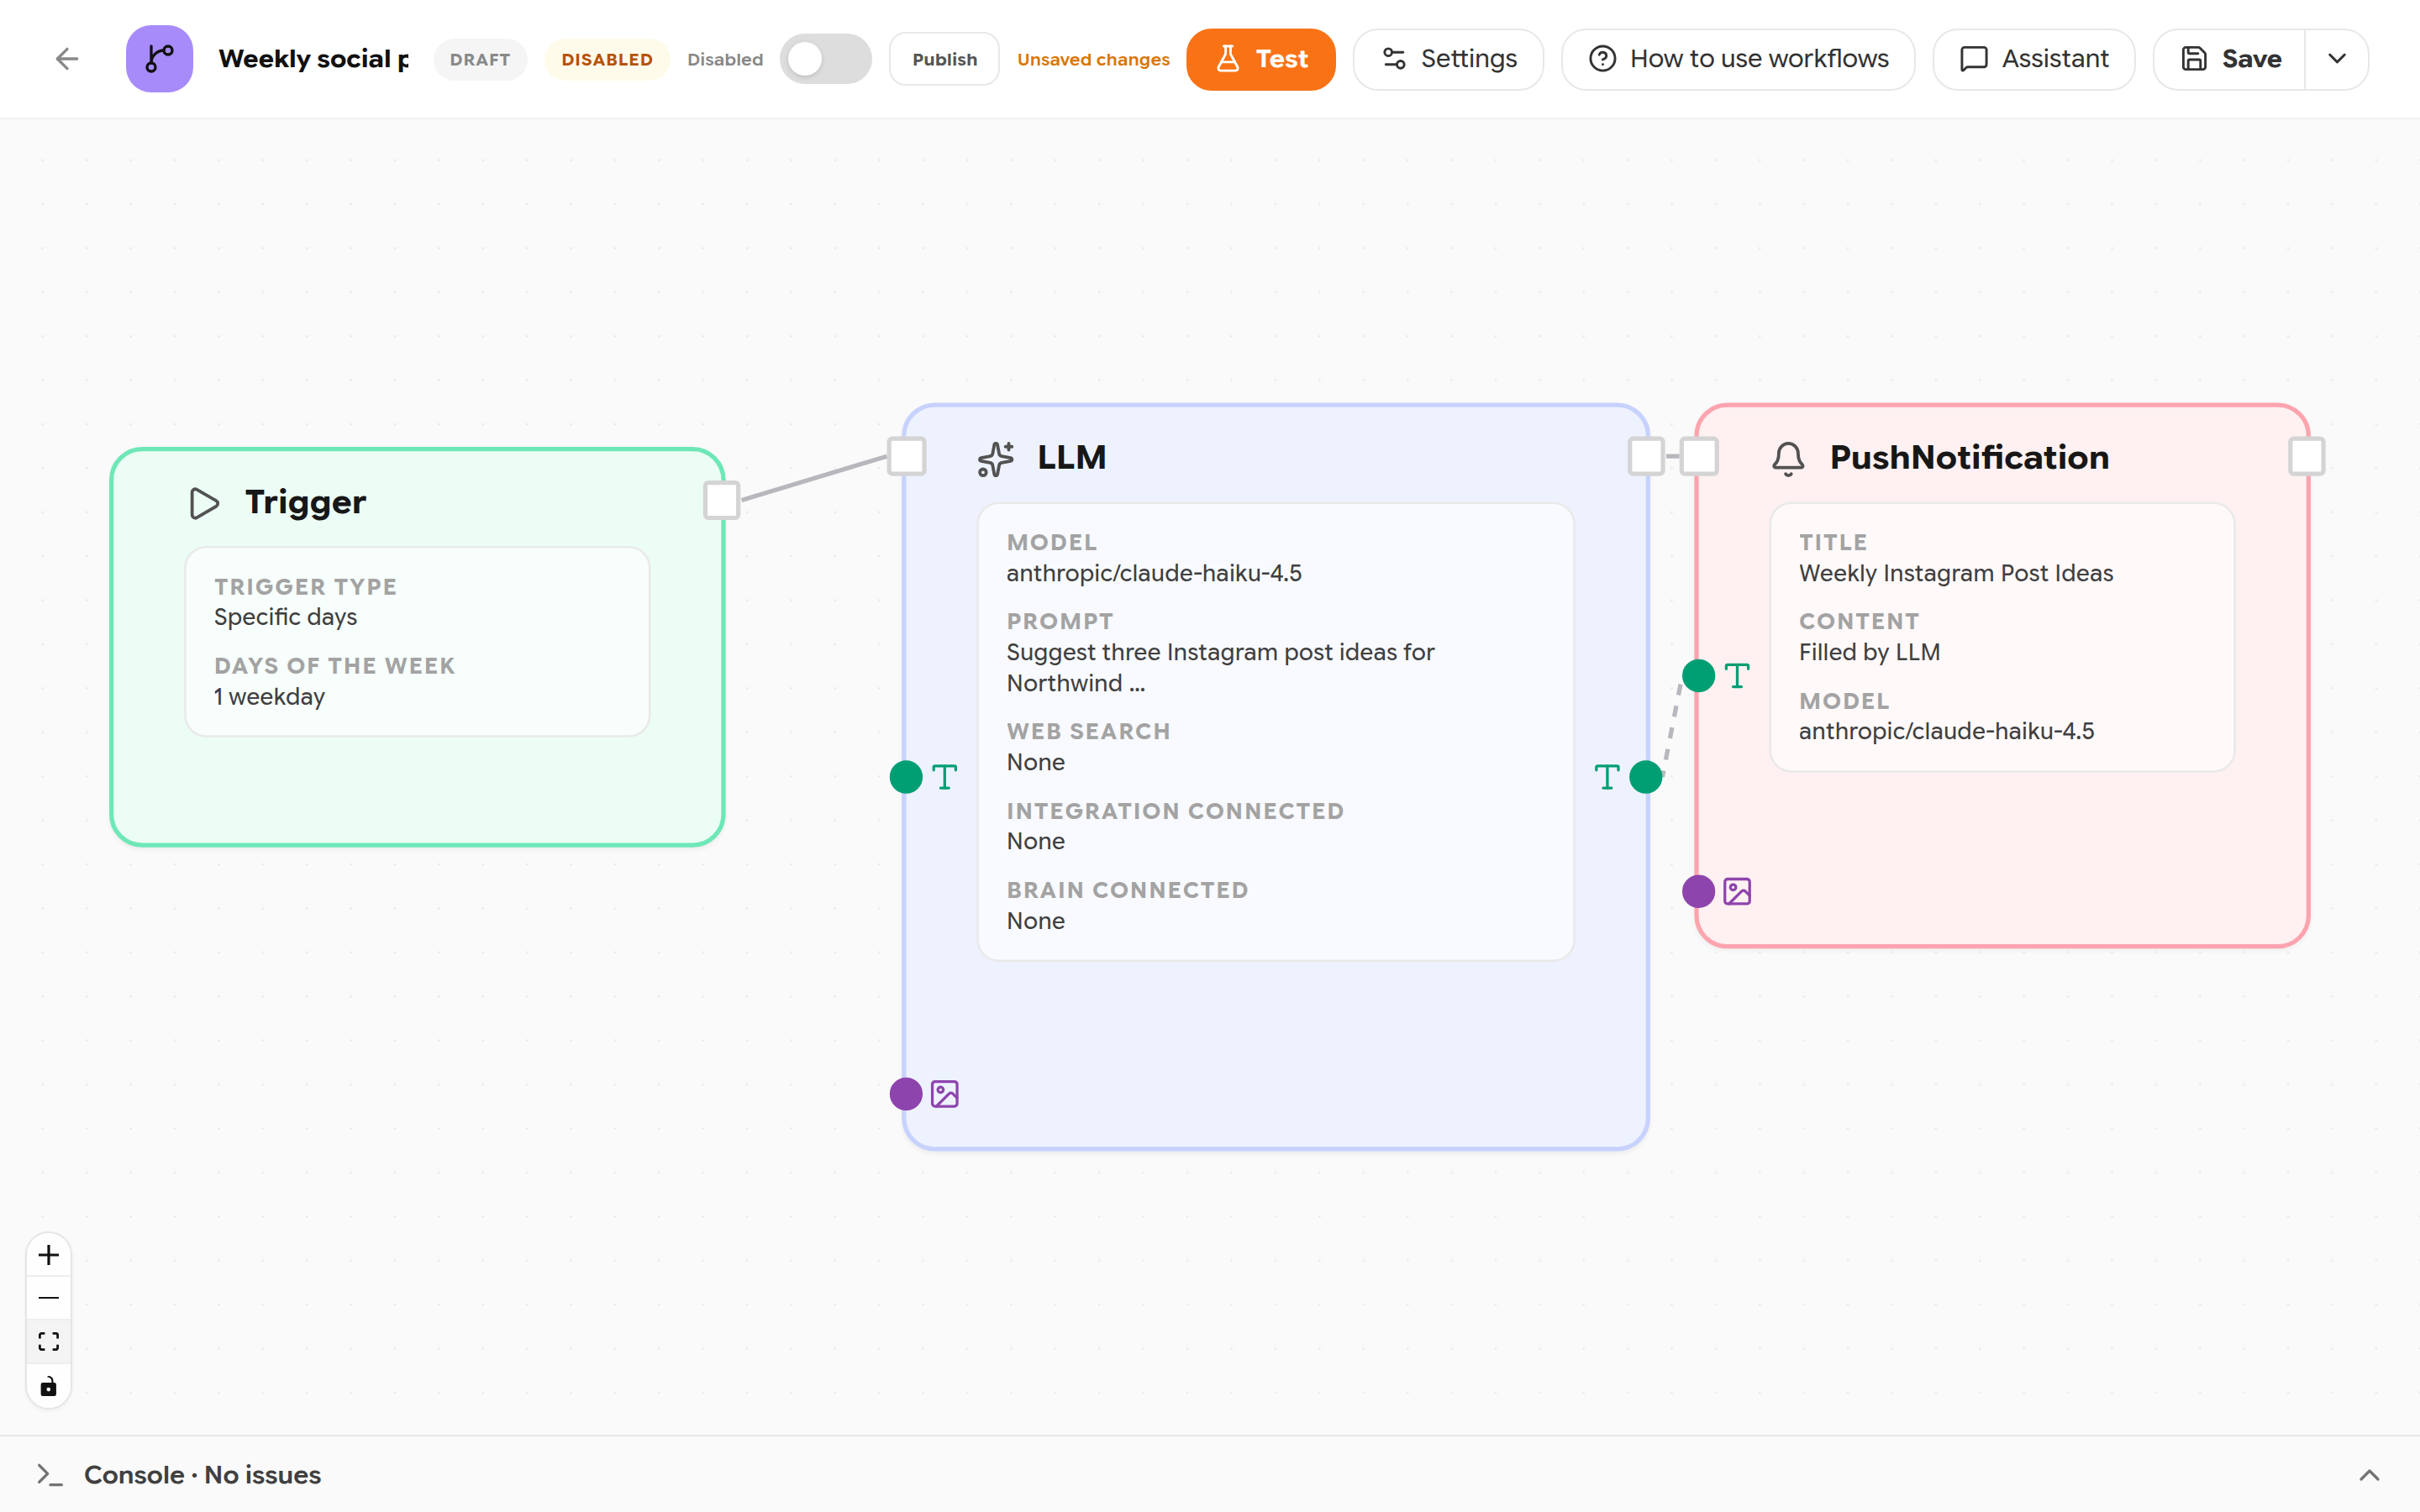The image size is (2420, 1512).
Task: Click the DRAFT status badge
Action: click(480, 59)
